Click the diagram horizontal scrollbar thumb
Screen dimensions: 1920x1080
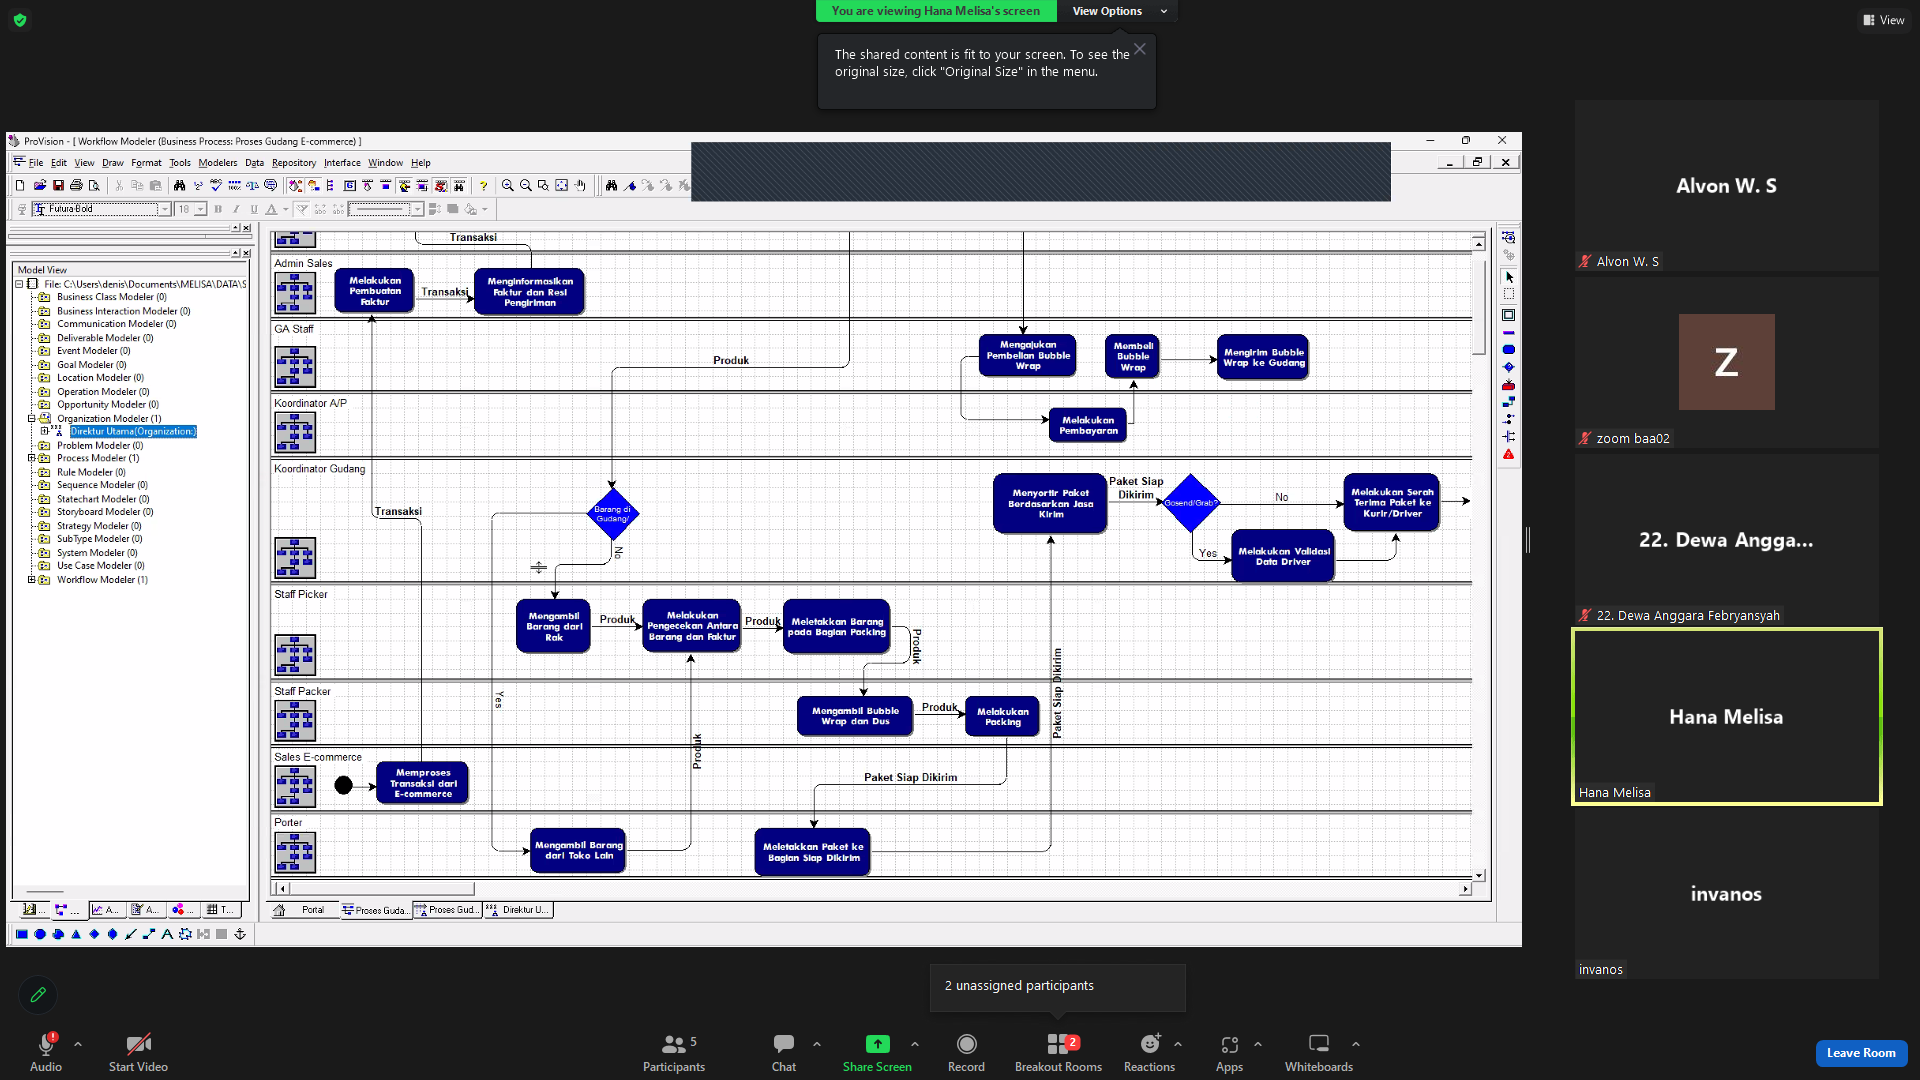381,888
